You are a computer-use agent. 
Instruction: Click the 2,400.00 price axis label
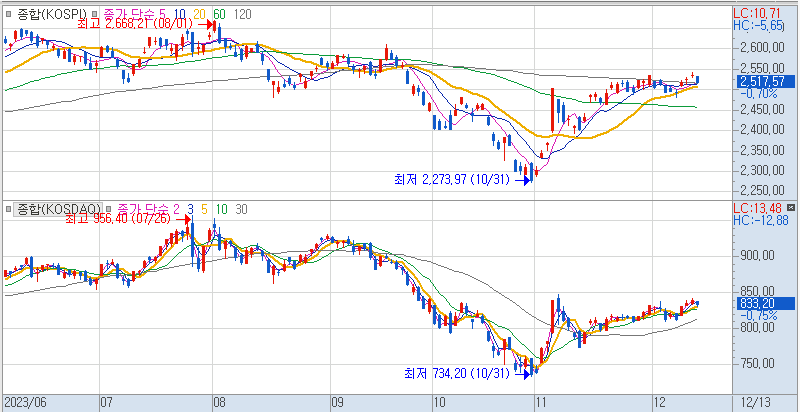tap(761, 130)
